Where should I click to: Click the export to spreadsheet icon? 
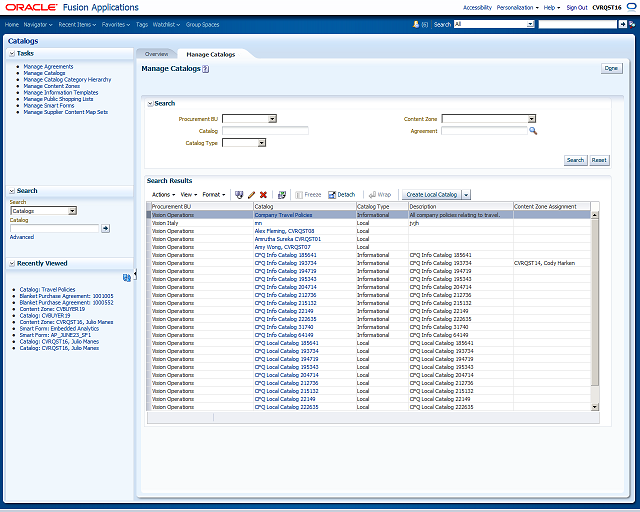(x=282, y=195)
